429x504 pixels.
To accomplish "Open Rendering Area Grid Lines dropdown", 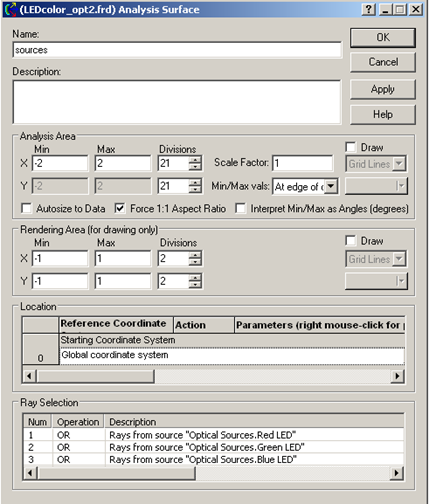I will pos(399,259).
